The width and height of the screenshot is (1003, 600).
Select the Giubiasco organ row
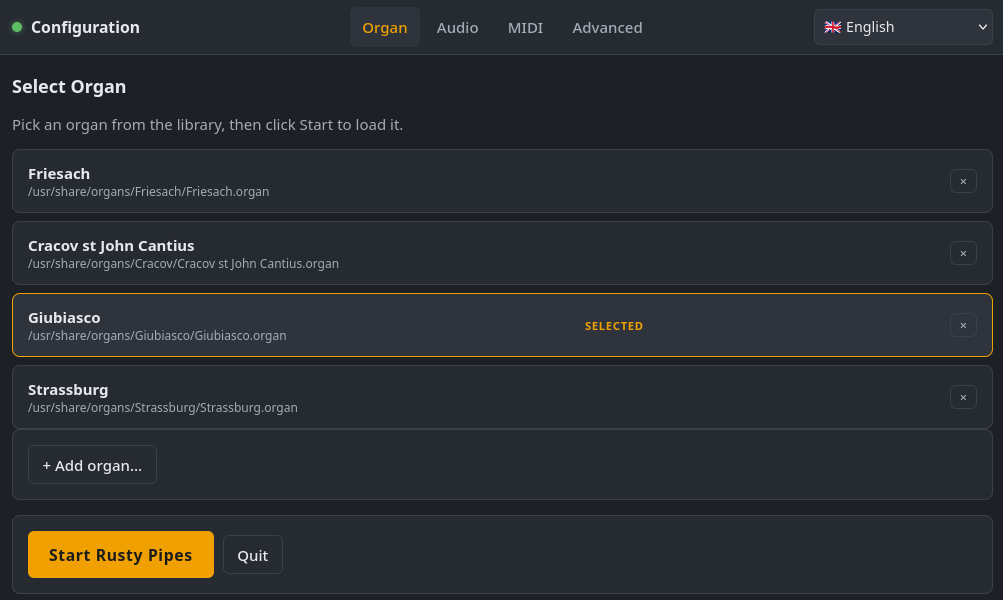point(502,325)
